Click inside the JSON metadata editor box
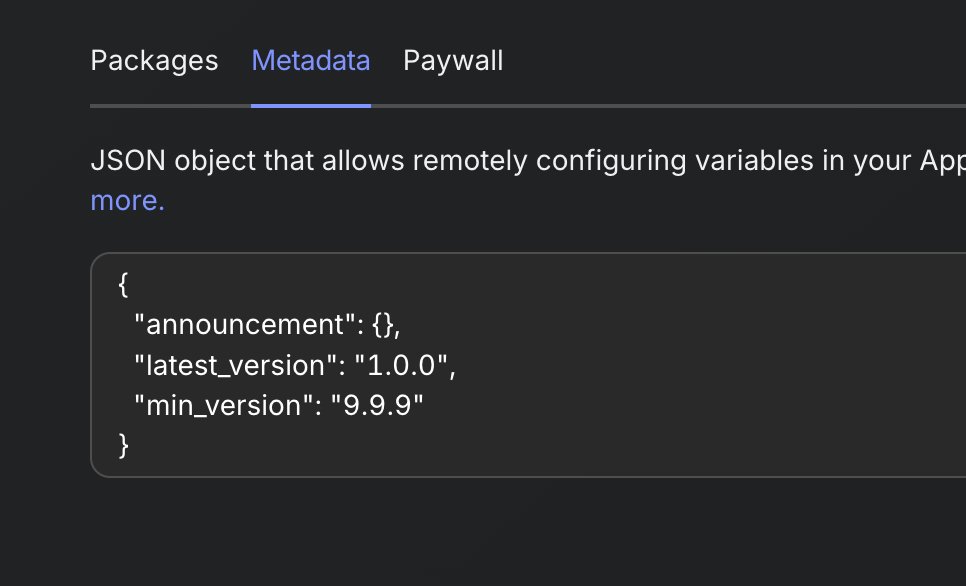This screenshot has width=966, height=586. pos(528,365)
